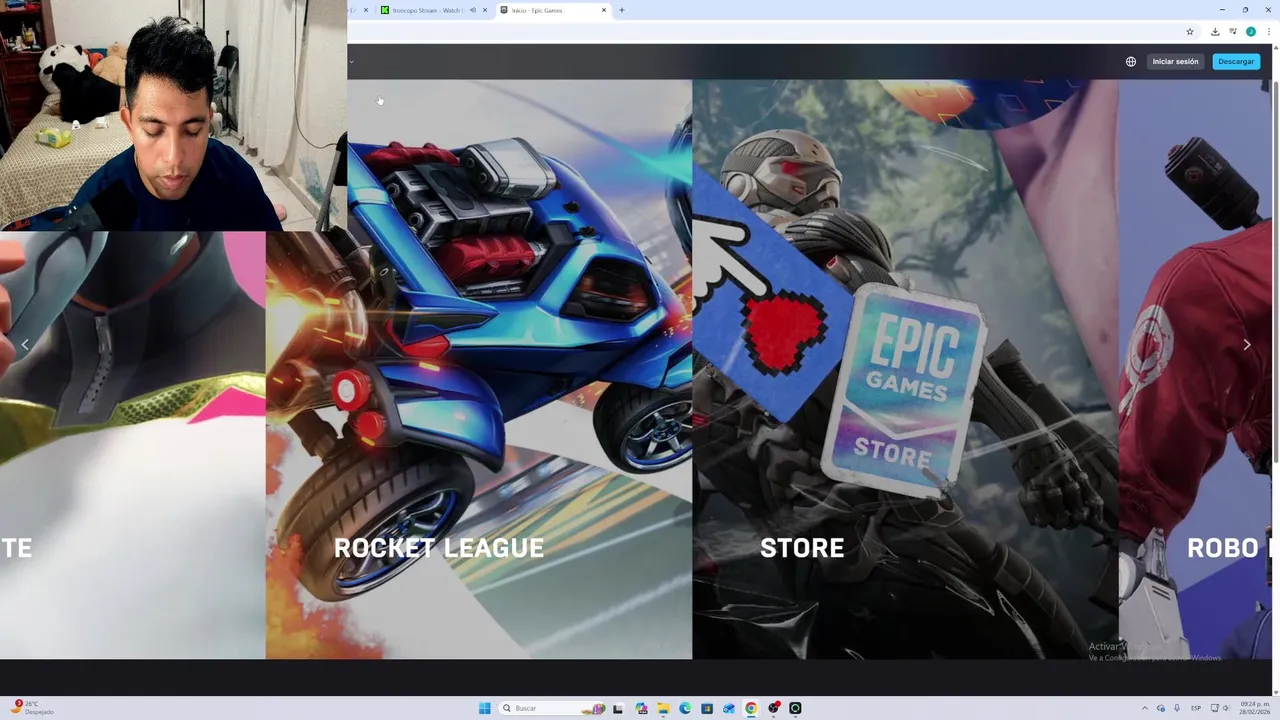Open the Chrome profile avatar

[1250, 32]
